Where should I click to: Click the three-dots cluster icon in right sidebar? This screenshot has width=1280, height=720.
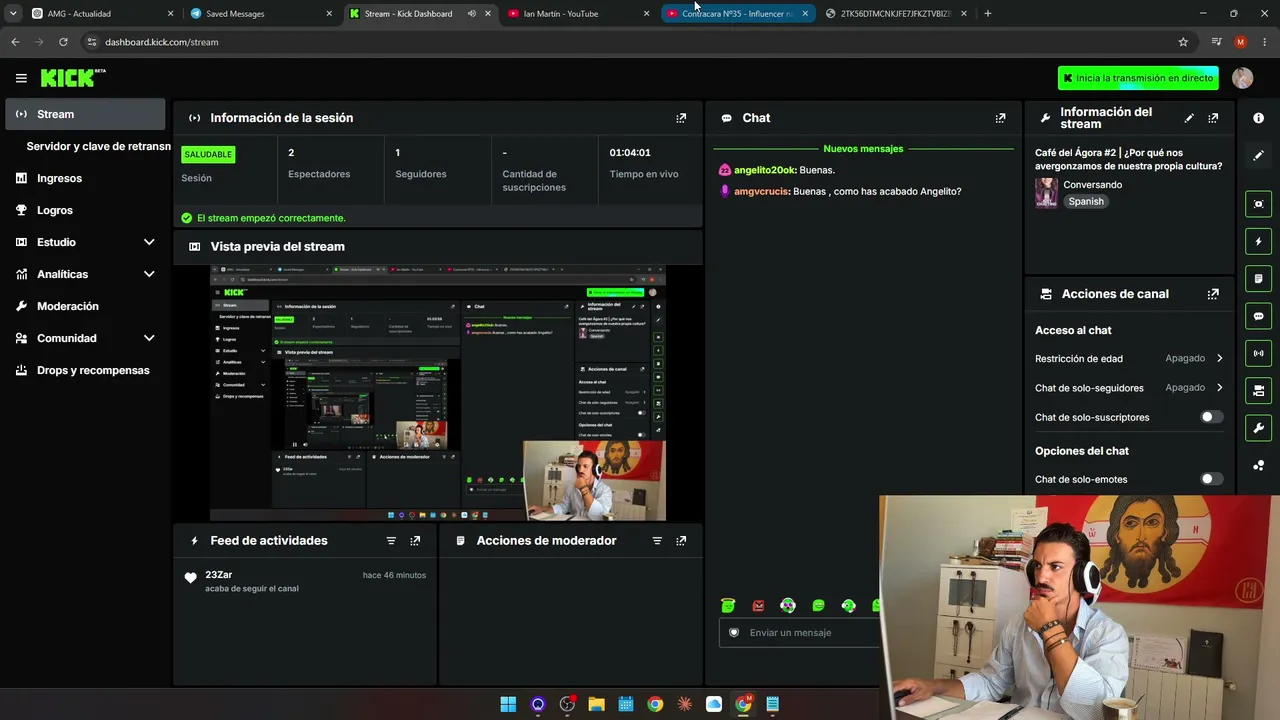coord(1258,465)
